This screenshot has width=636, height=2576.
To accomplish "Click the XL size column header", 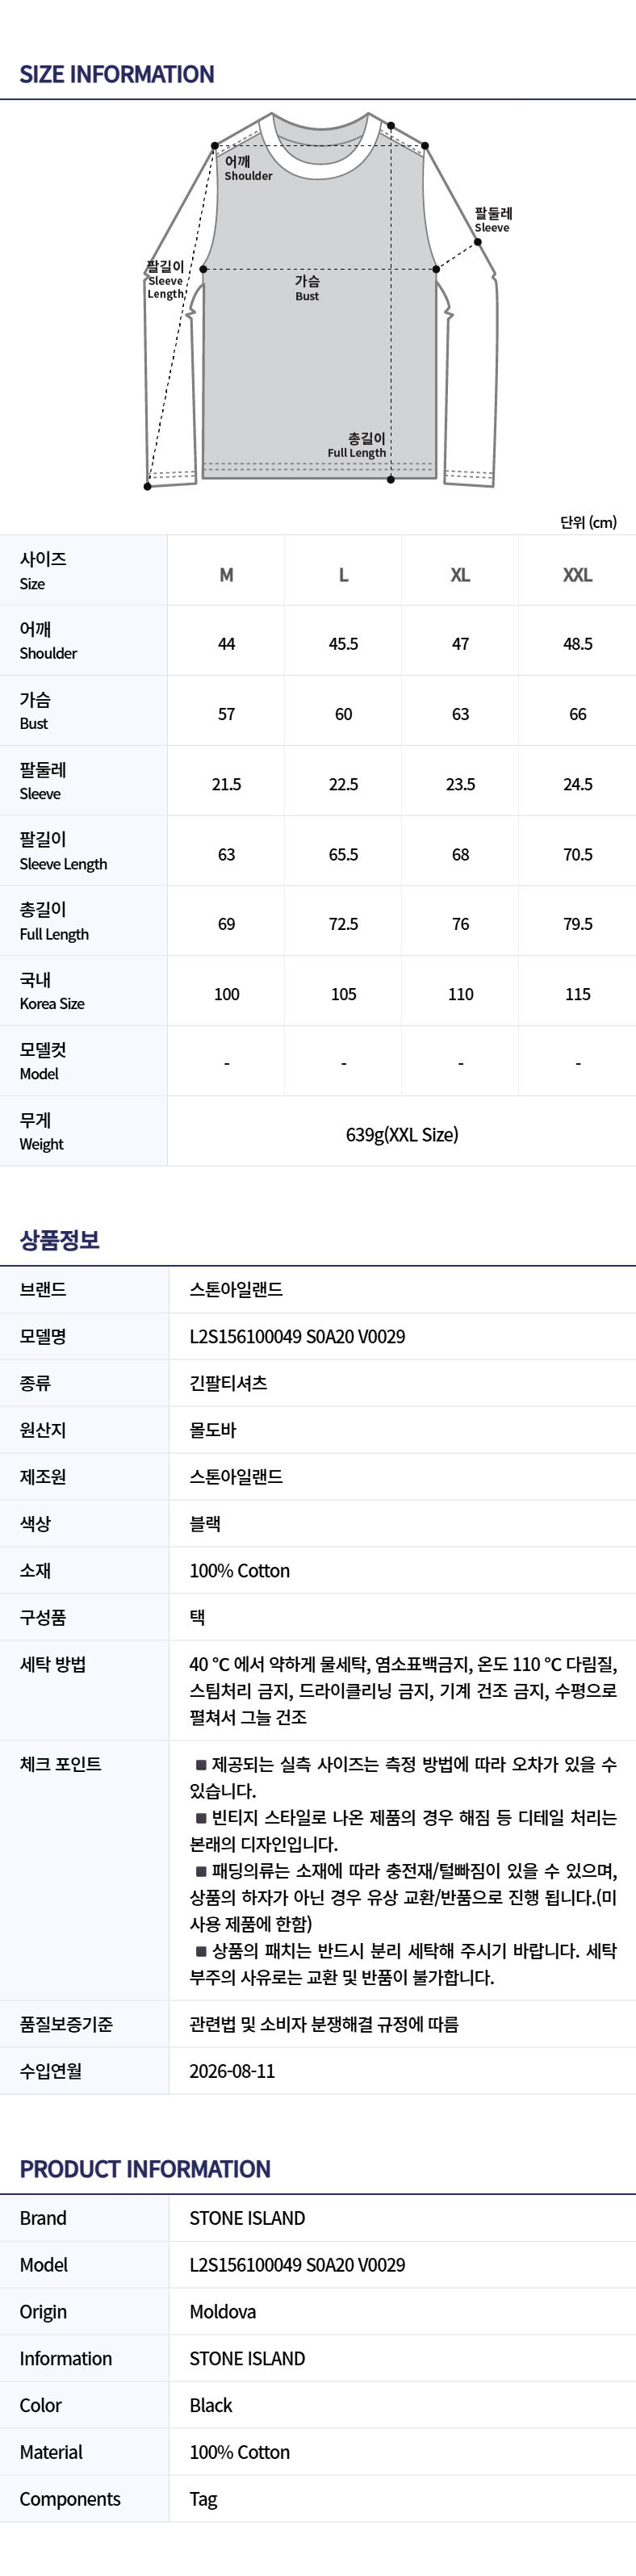I will click(460, 575).
